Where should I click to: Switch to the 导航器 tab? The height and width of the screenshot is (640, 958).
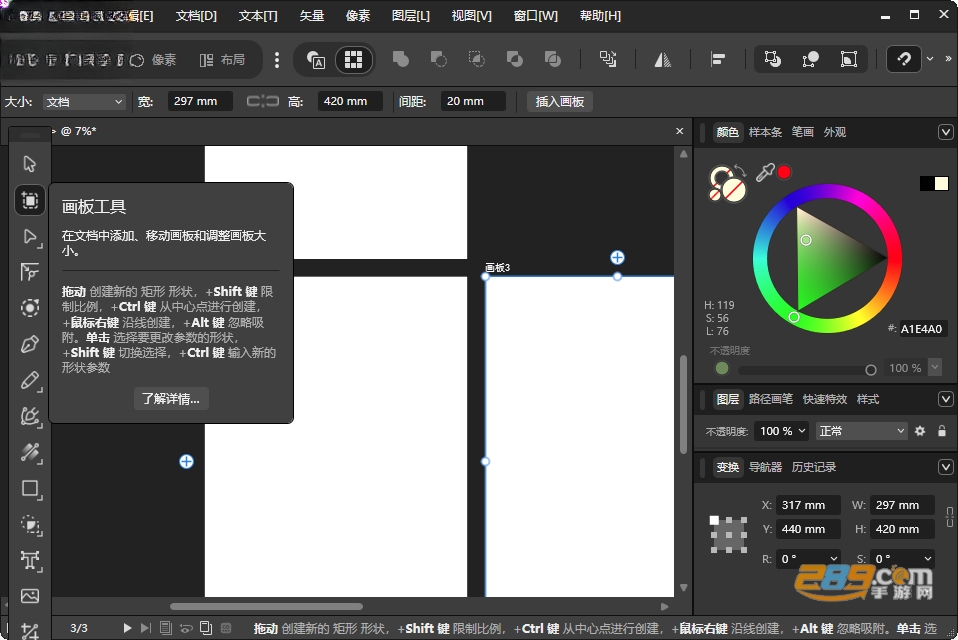tap(766, 467)
